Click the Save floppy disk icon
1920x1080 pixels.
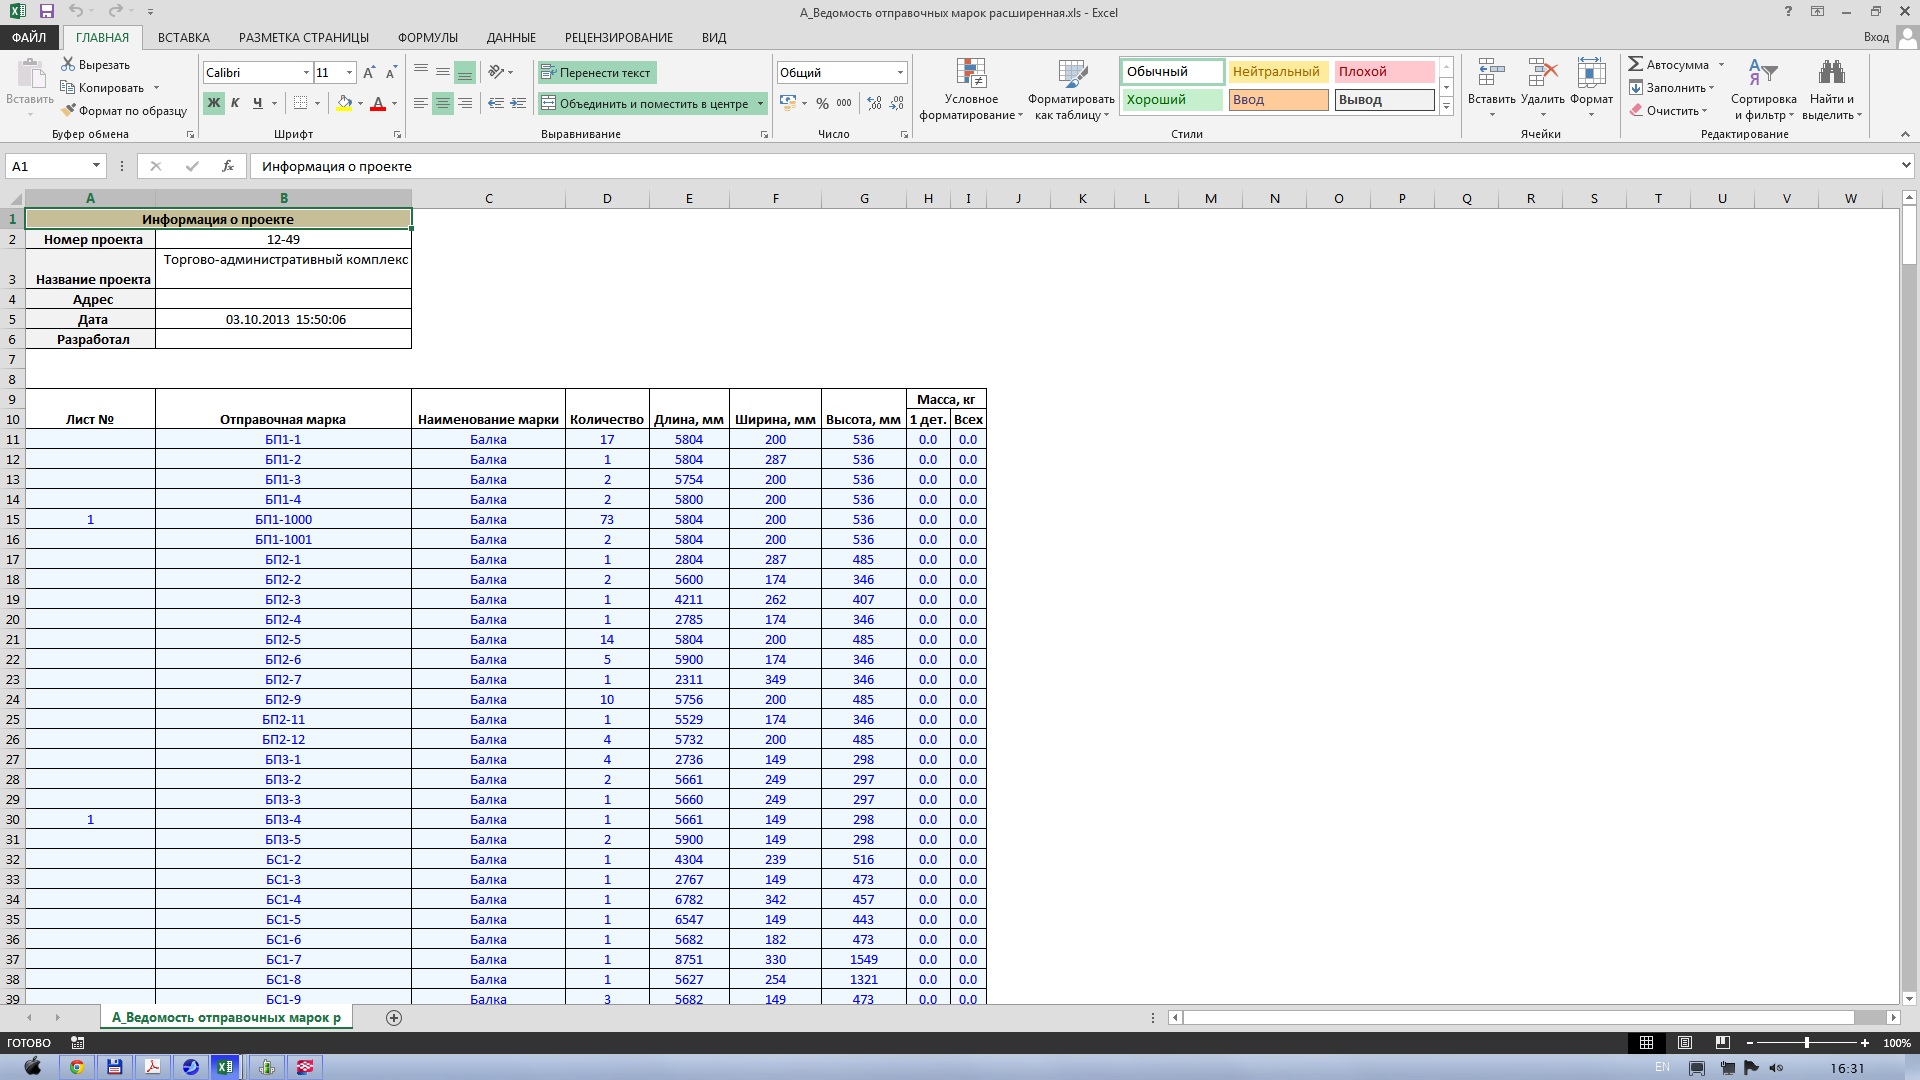[46, 12]
